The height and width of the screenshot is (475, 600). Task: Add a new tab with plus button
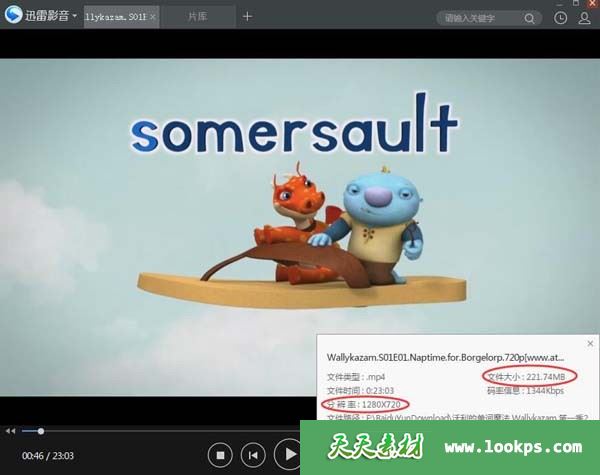248,16
